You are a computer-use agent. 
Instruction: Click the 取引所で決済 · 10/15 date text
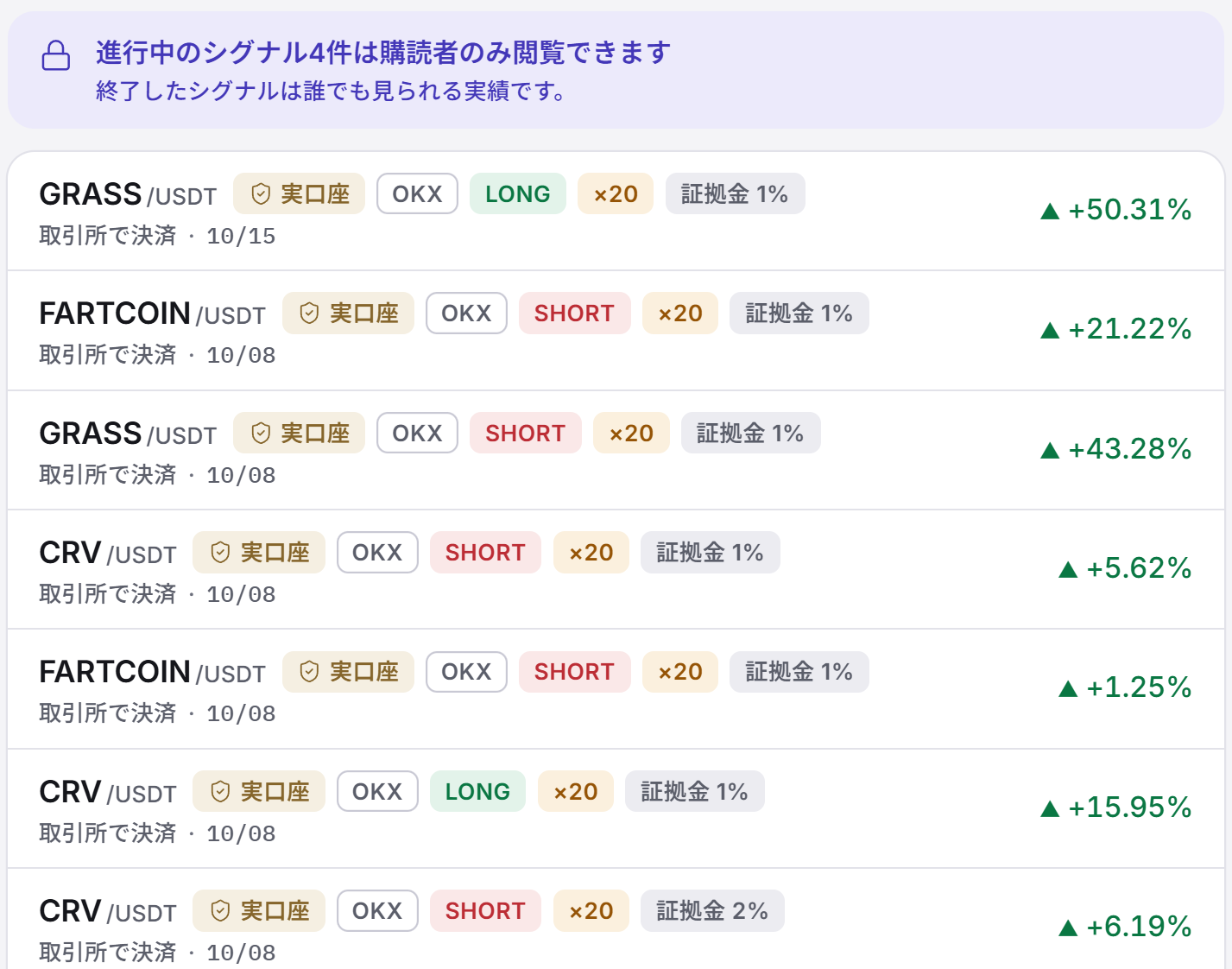[157, 236]
